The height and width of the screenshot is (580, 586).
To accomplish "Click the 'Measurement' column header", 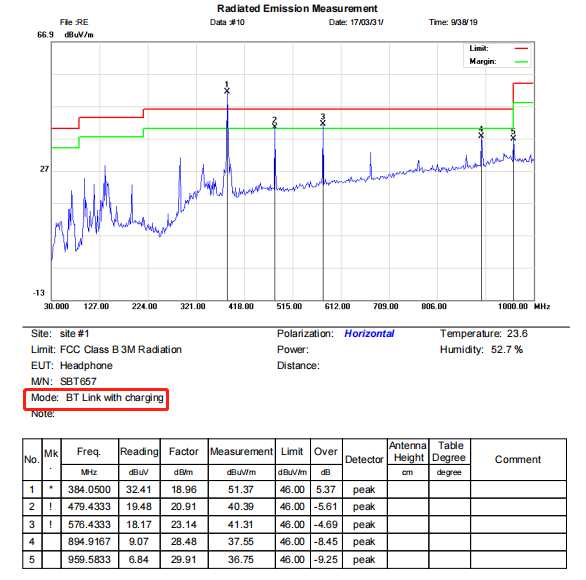I will point(241,452).
